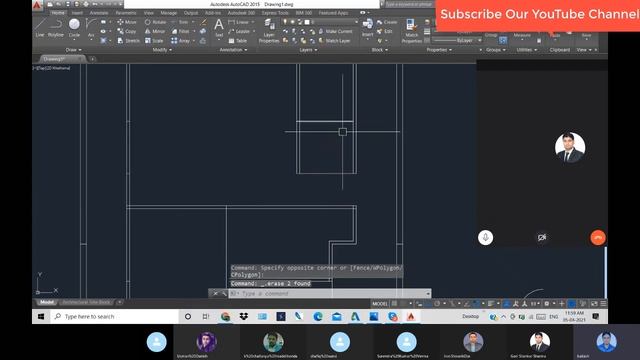Click the Mirror tool
Screen dimensions: 640x360
155,31
